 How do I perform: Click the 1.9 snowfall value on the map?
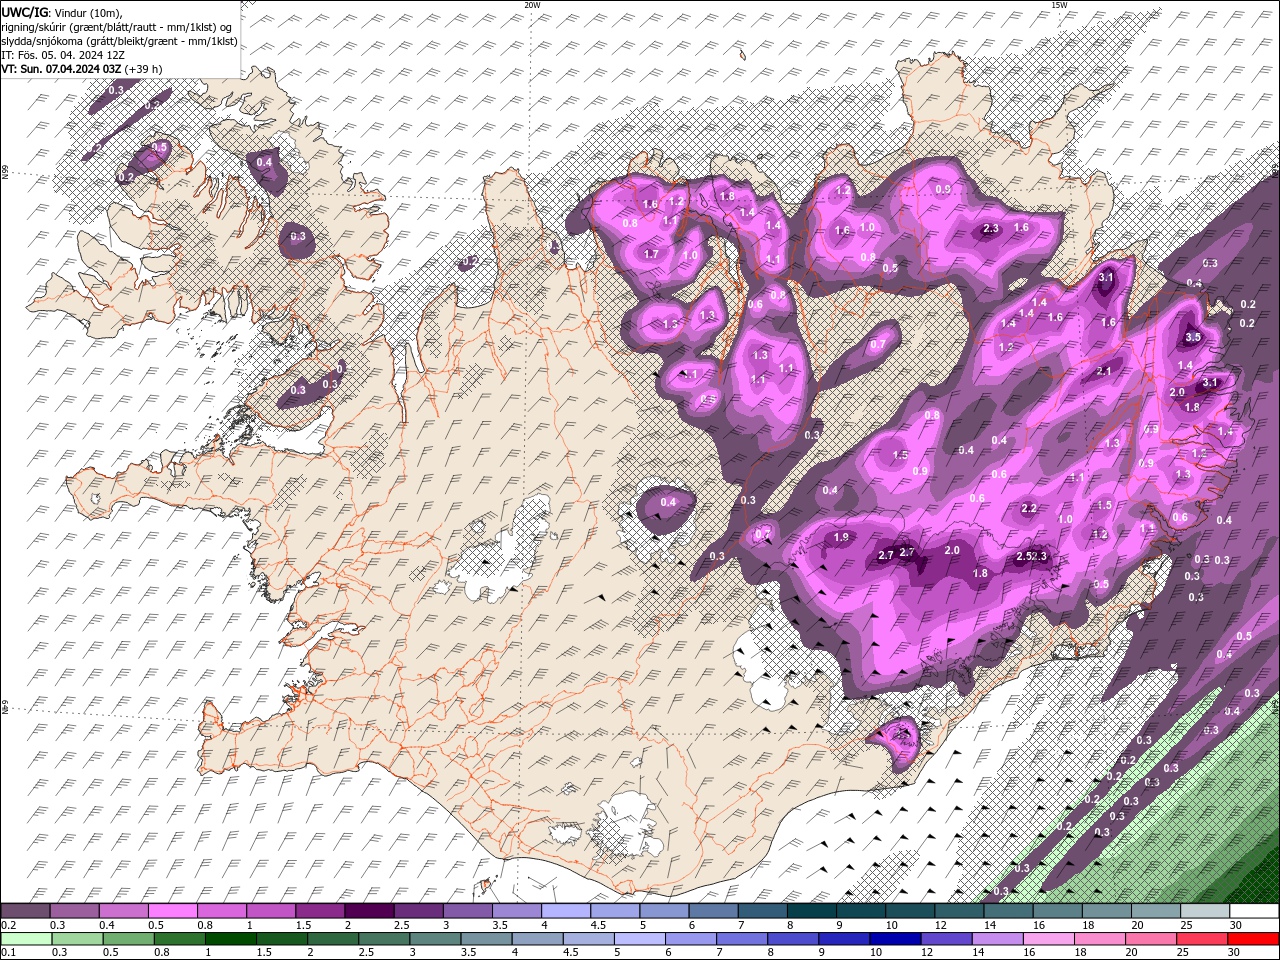click(841, 538)
